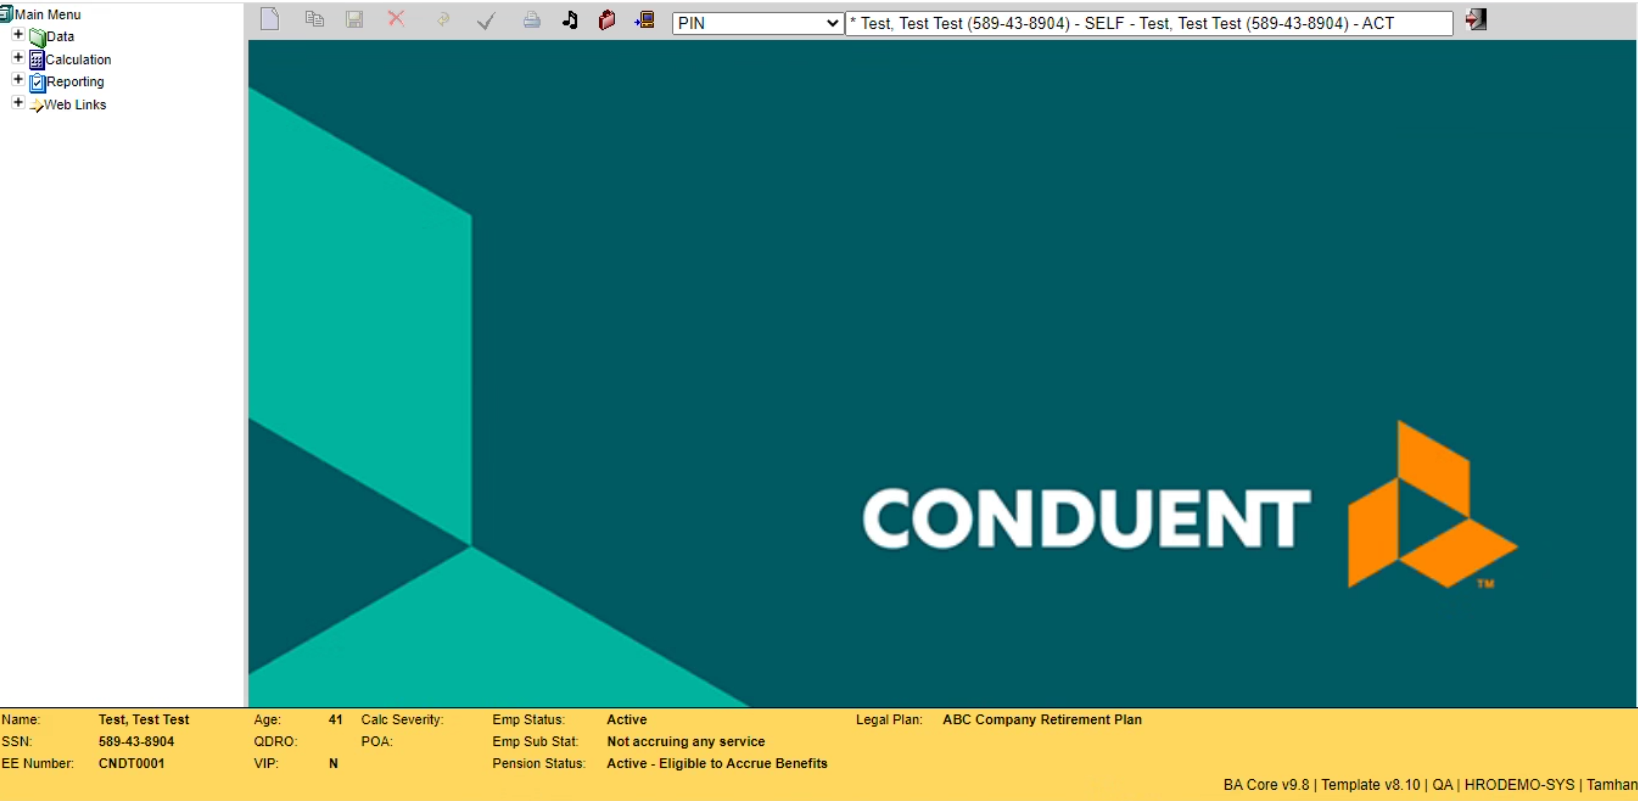Click the black music note icon
Image resolution: width=1638 pixels, height=801 pixels.
tap(570, 19)
